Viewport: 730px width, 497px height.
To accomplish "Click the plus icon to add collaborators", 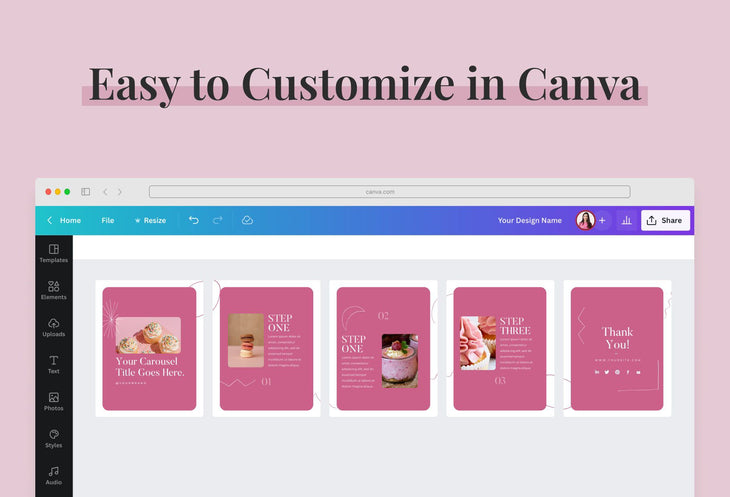I will 602,220.
